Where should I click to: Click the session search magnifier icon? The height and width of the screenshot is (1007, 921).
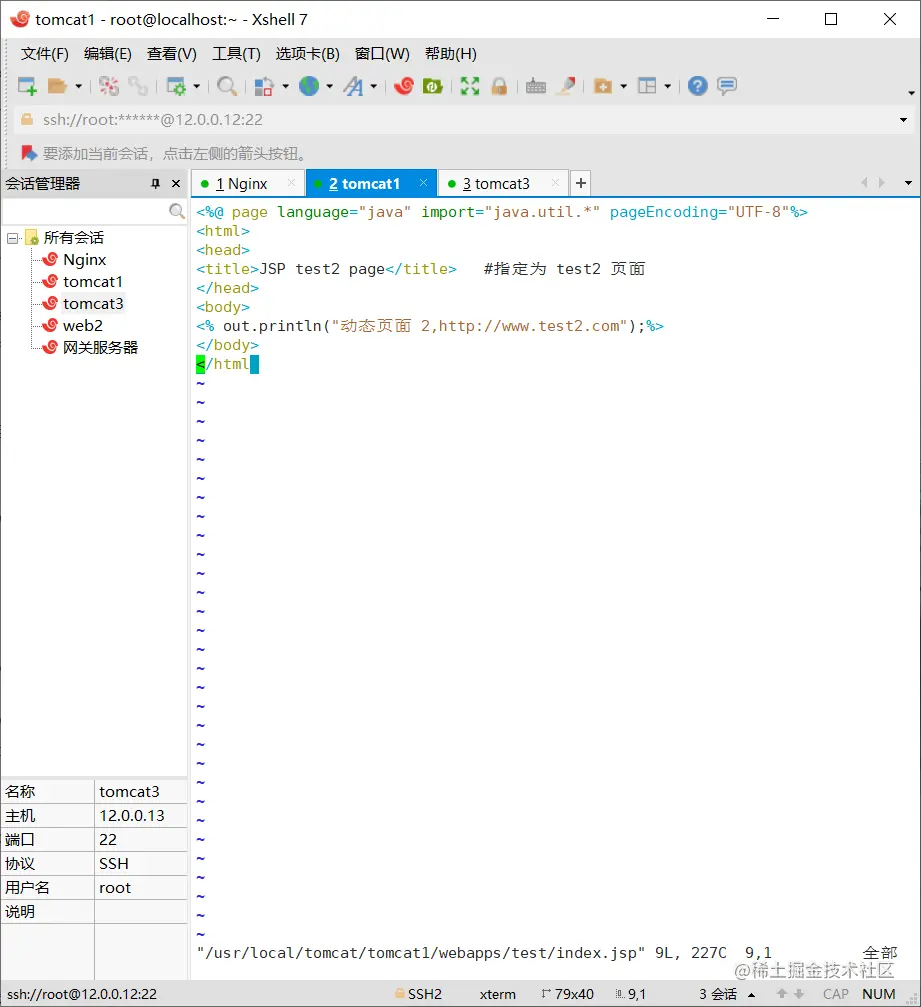[177, 211]
